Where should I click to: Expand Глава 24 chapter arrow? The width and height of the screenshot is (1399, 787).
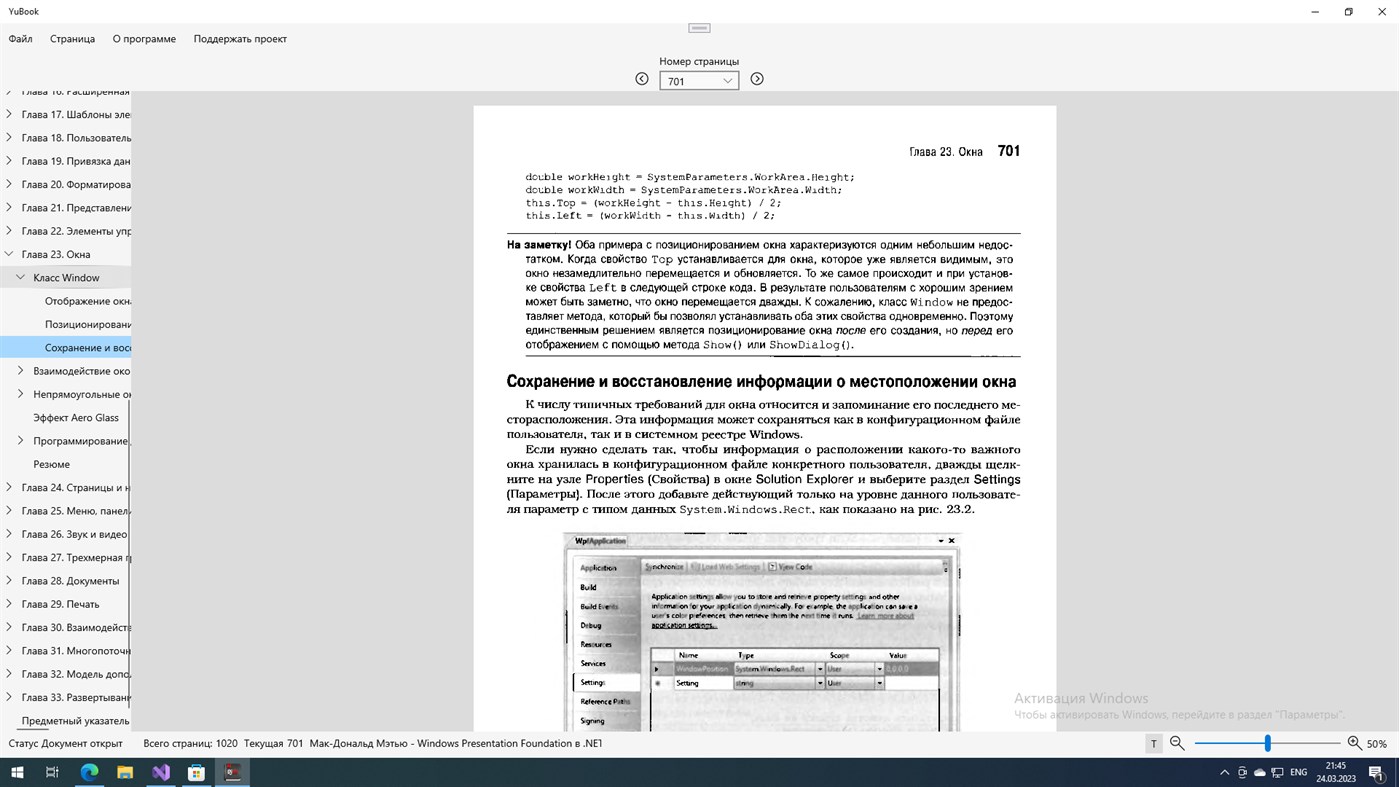coord(9,488)
